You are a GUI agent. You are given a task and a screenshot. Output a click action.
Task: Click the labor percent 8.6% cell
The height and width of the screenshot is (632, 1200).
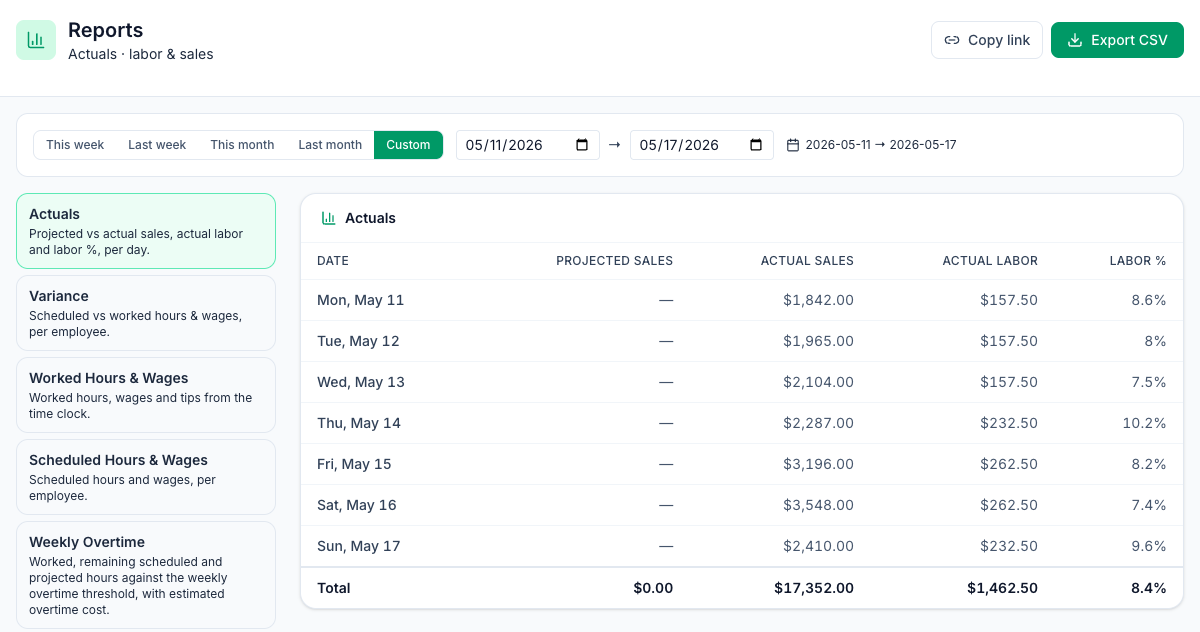(1149, 300)
